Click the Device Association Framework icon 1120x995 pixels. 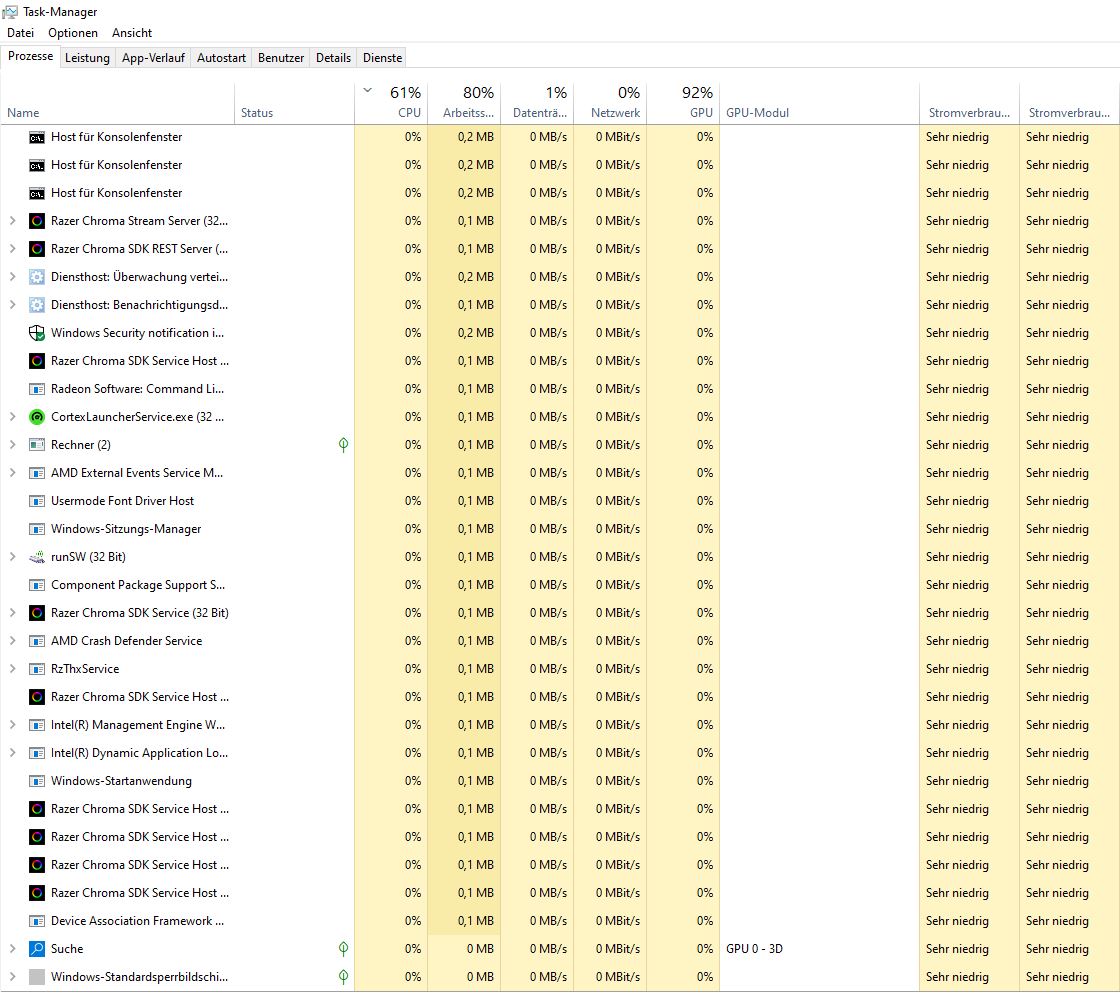[37, 921]
